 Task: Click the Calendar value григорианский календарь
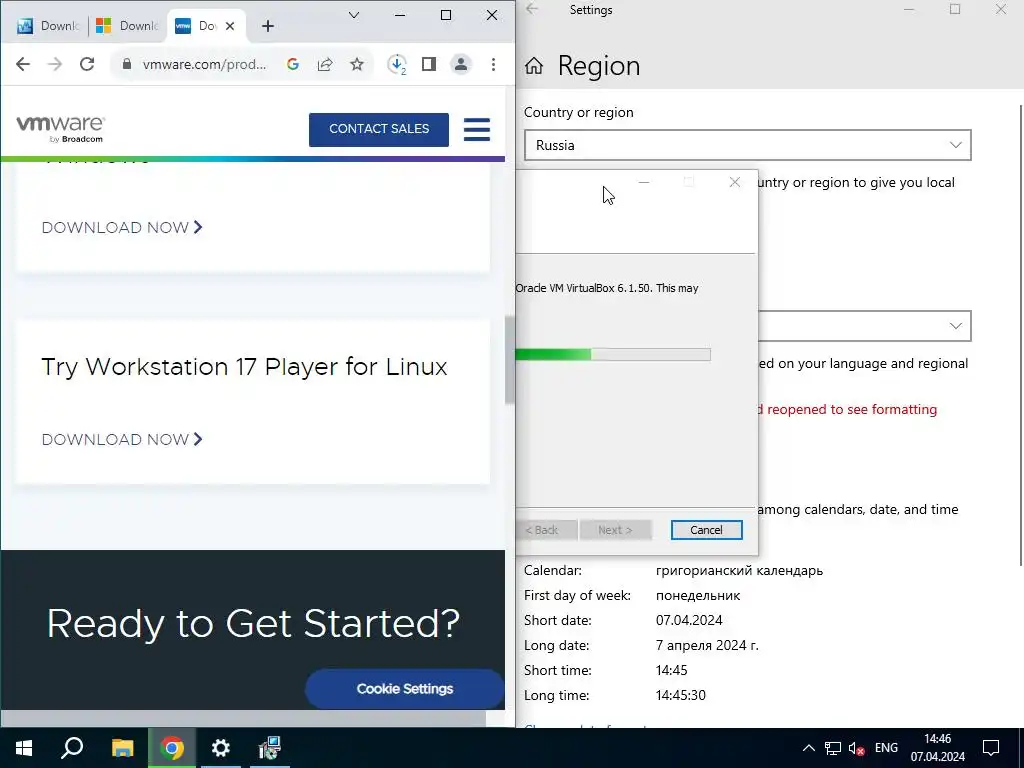739,571
